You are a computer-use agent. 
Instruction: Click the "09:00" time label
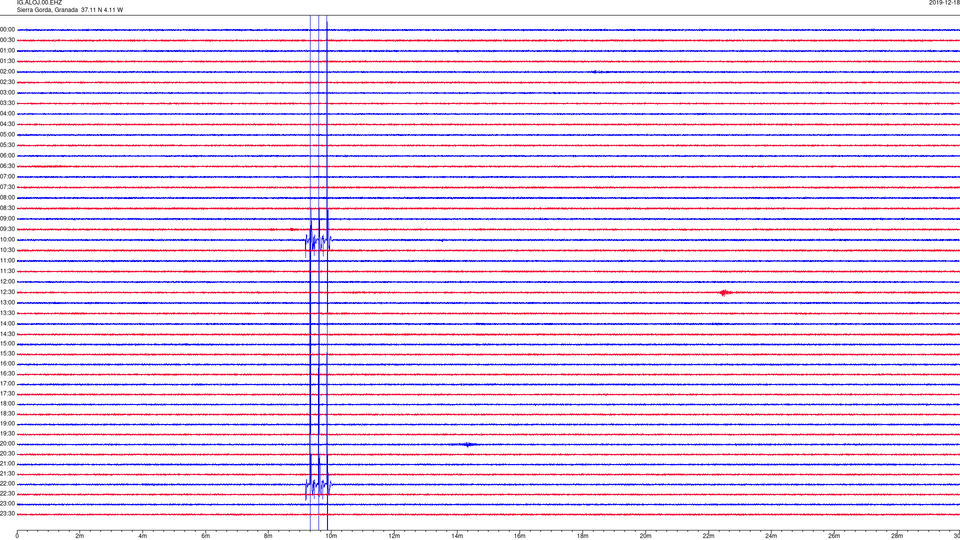tap(7, 219)
